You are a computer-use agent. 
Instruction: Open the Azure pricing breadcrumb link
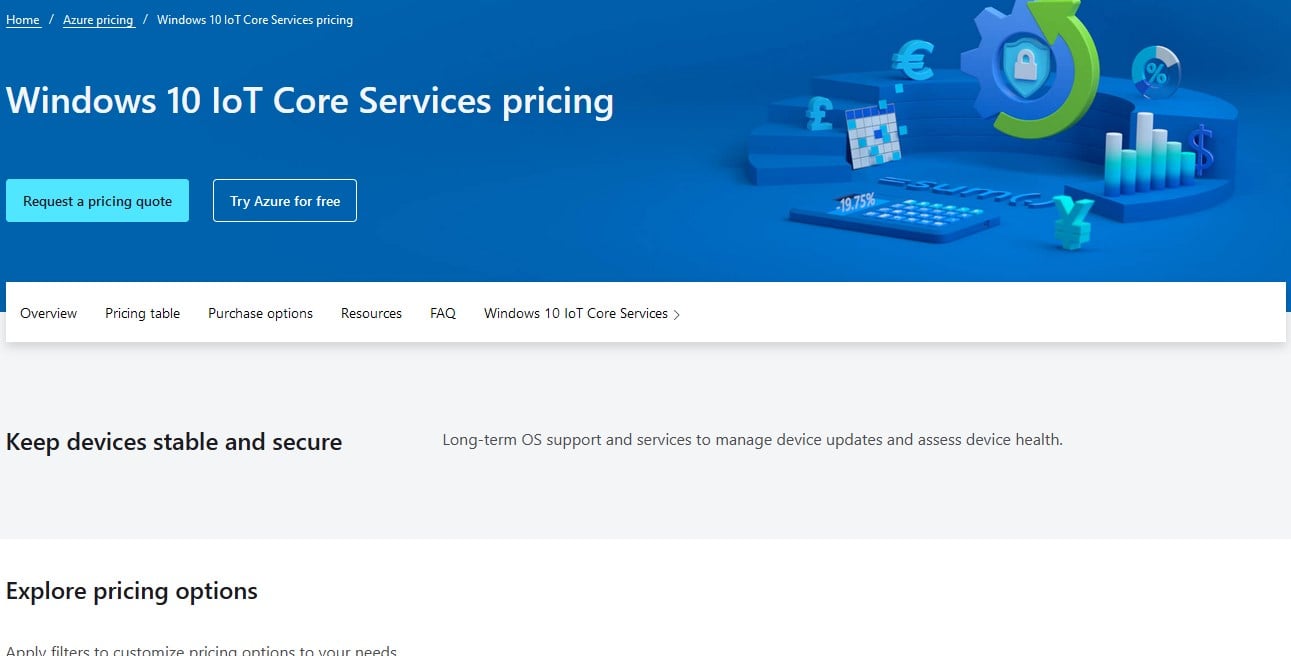[x=98, y=20]
